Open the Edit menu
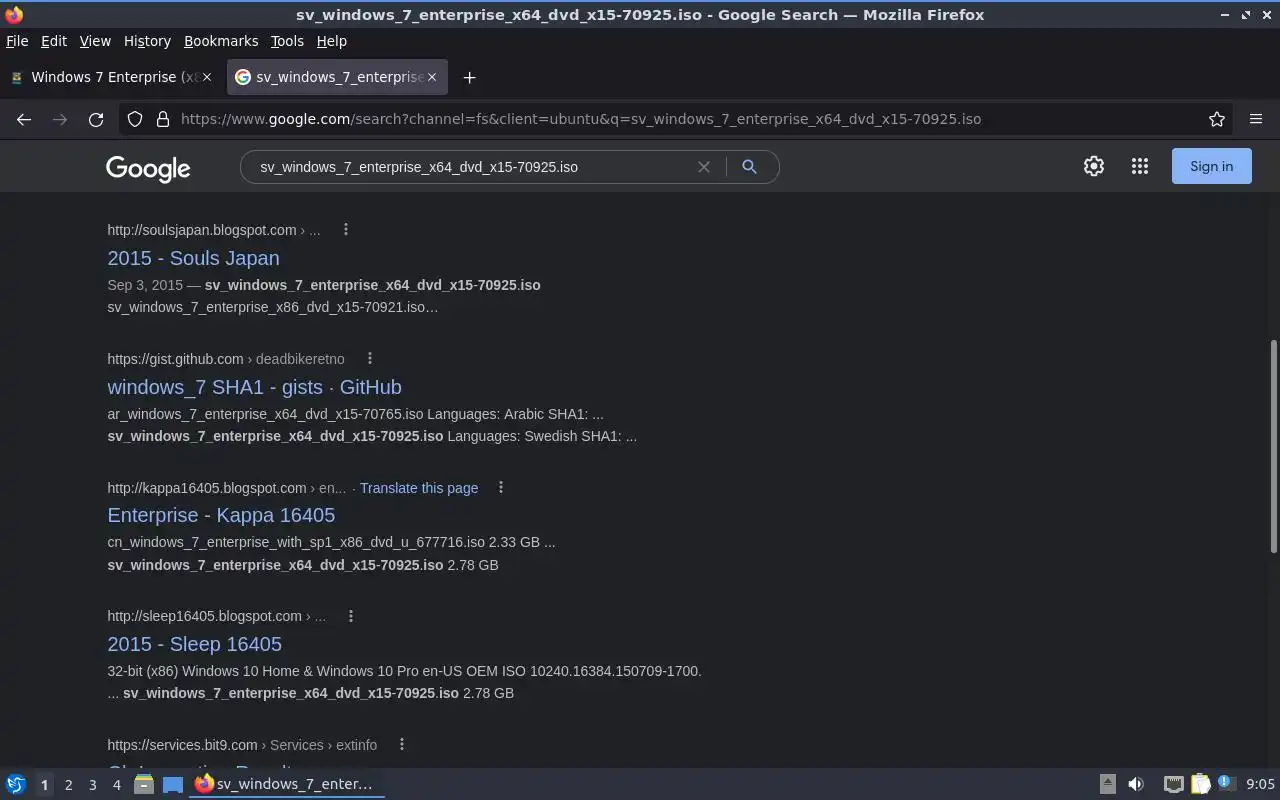The image size is (1280, 800). pyautogui.click(x=54, y=41)
